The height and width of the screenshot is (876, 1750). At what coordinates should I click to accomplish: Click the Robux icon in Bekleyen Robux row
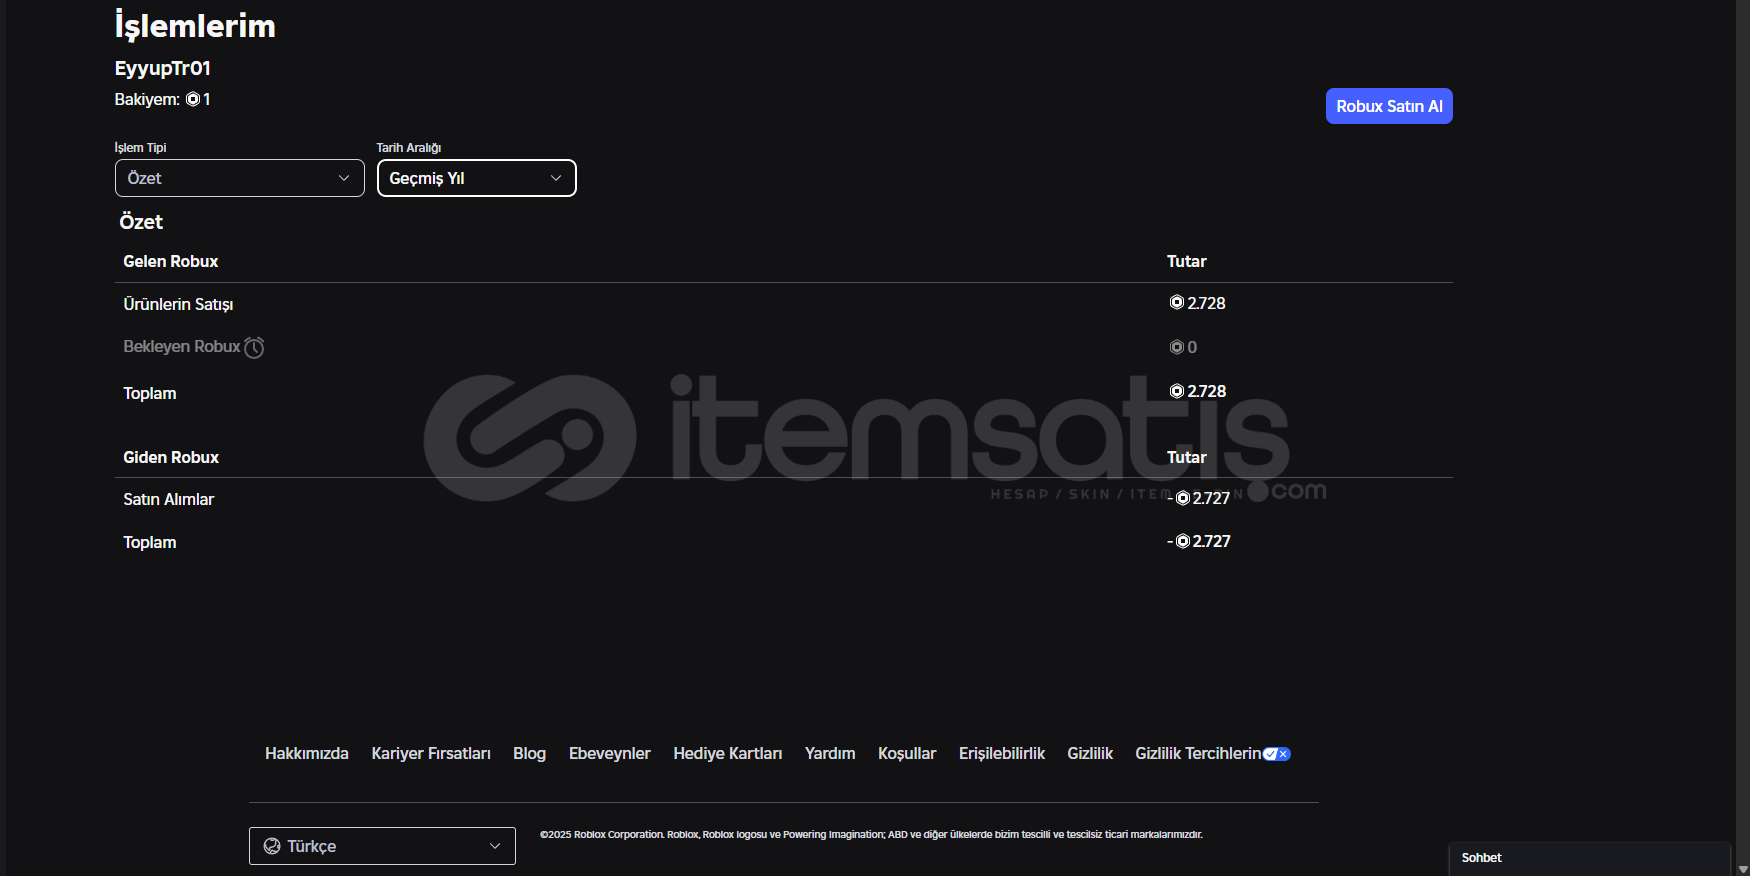[1177, 347]
